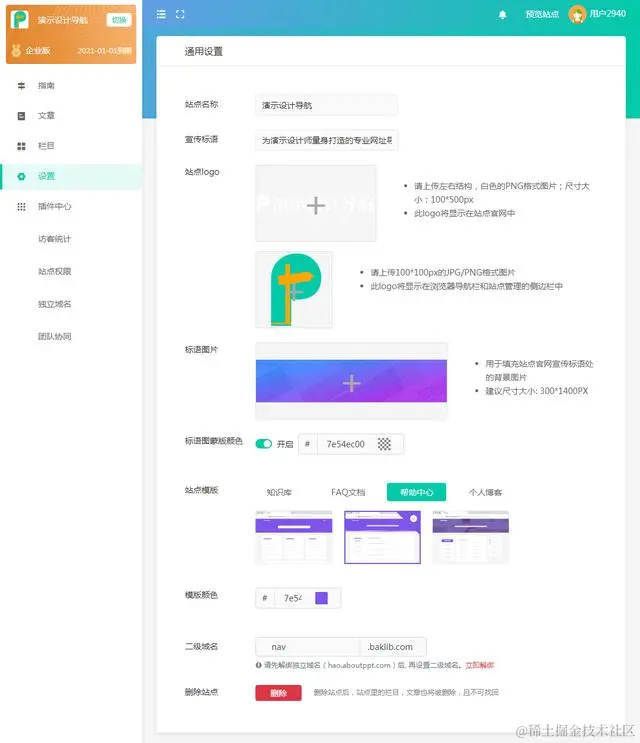Select the first template thumbnail
Image resolution: width=640 pixels, height=743 pixels.
294,537
